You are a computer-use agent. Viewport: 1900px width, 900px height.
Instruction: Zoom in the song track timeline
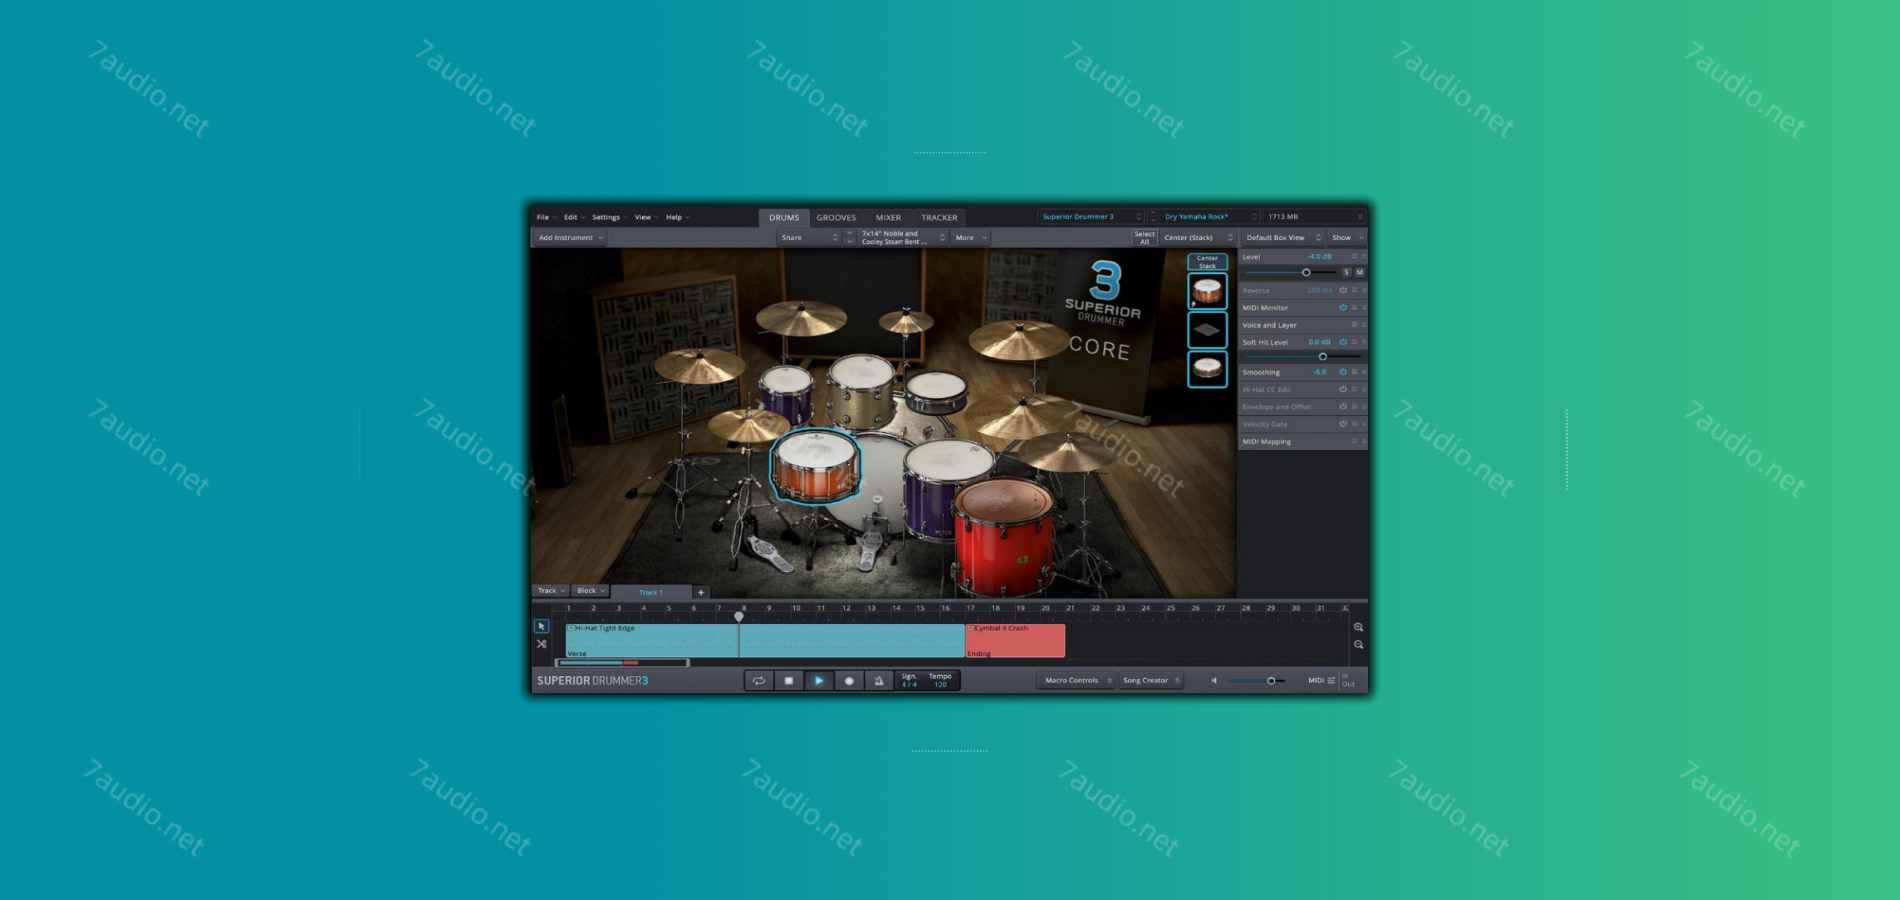click(x=1358, y=627)
